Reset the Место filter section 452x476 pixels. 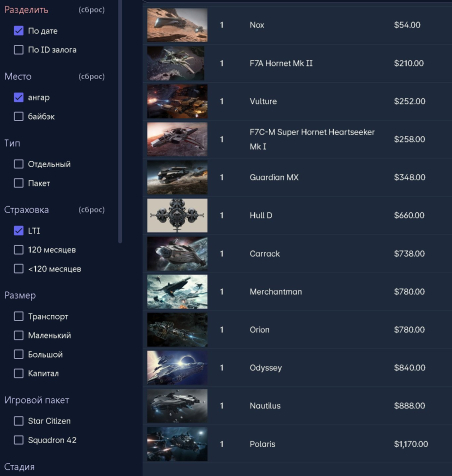92,76
